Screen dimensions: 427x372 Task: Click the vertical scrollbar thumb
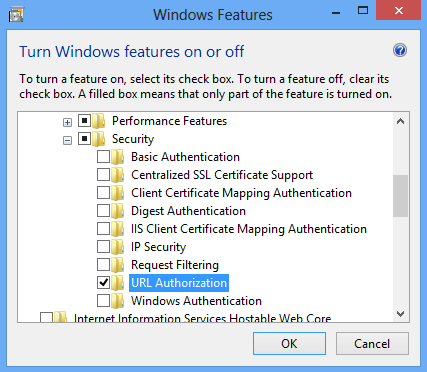401,196
